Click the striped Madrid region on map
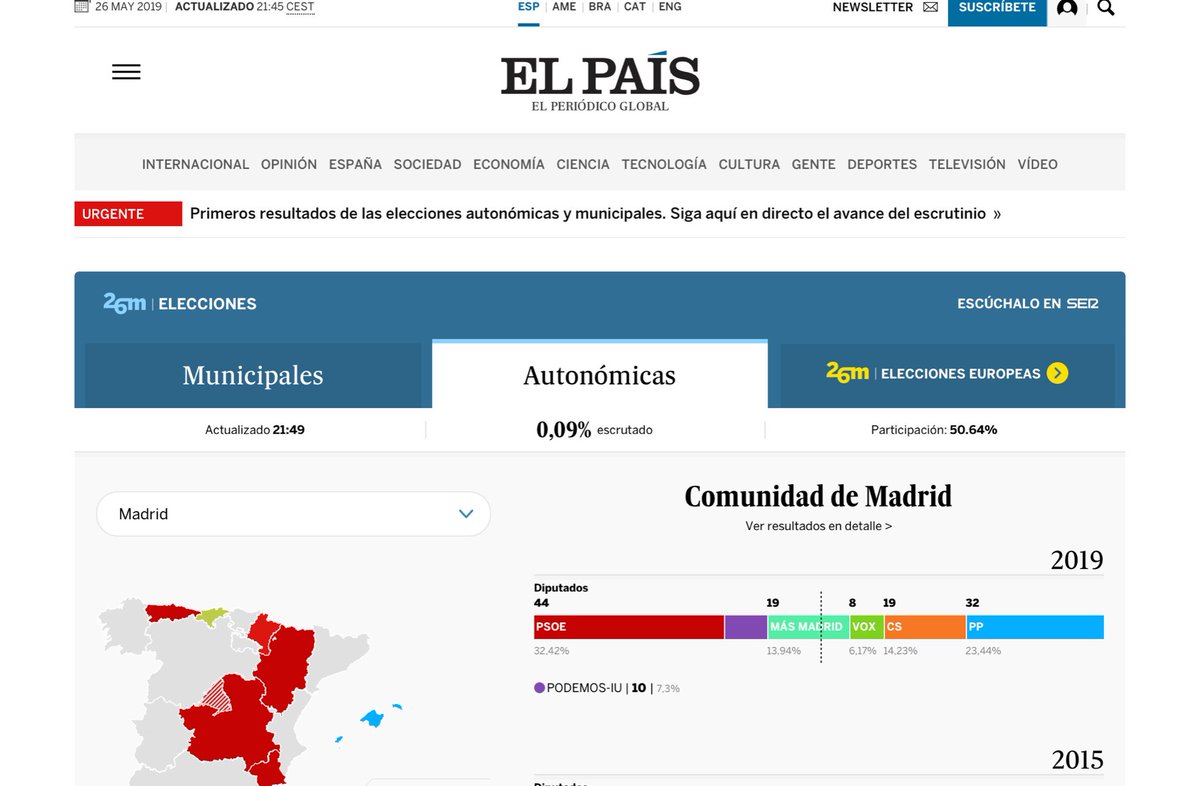 (x=218, y=696)
